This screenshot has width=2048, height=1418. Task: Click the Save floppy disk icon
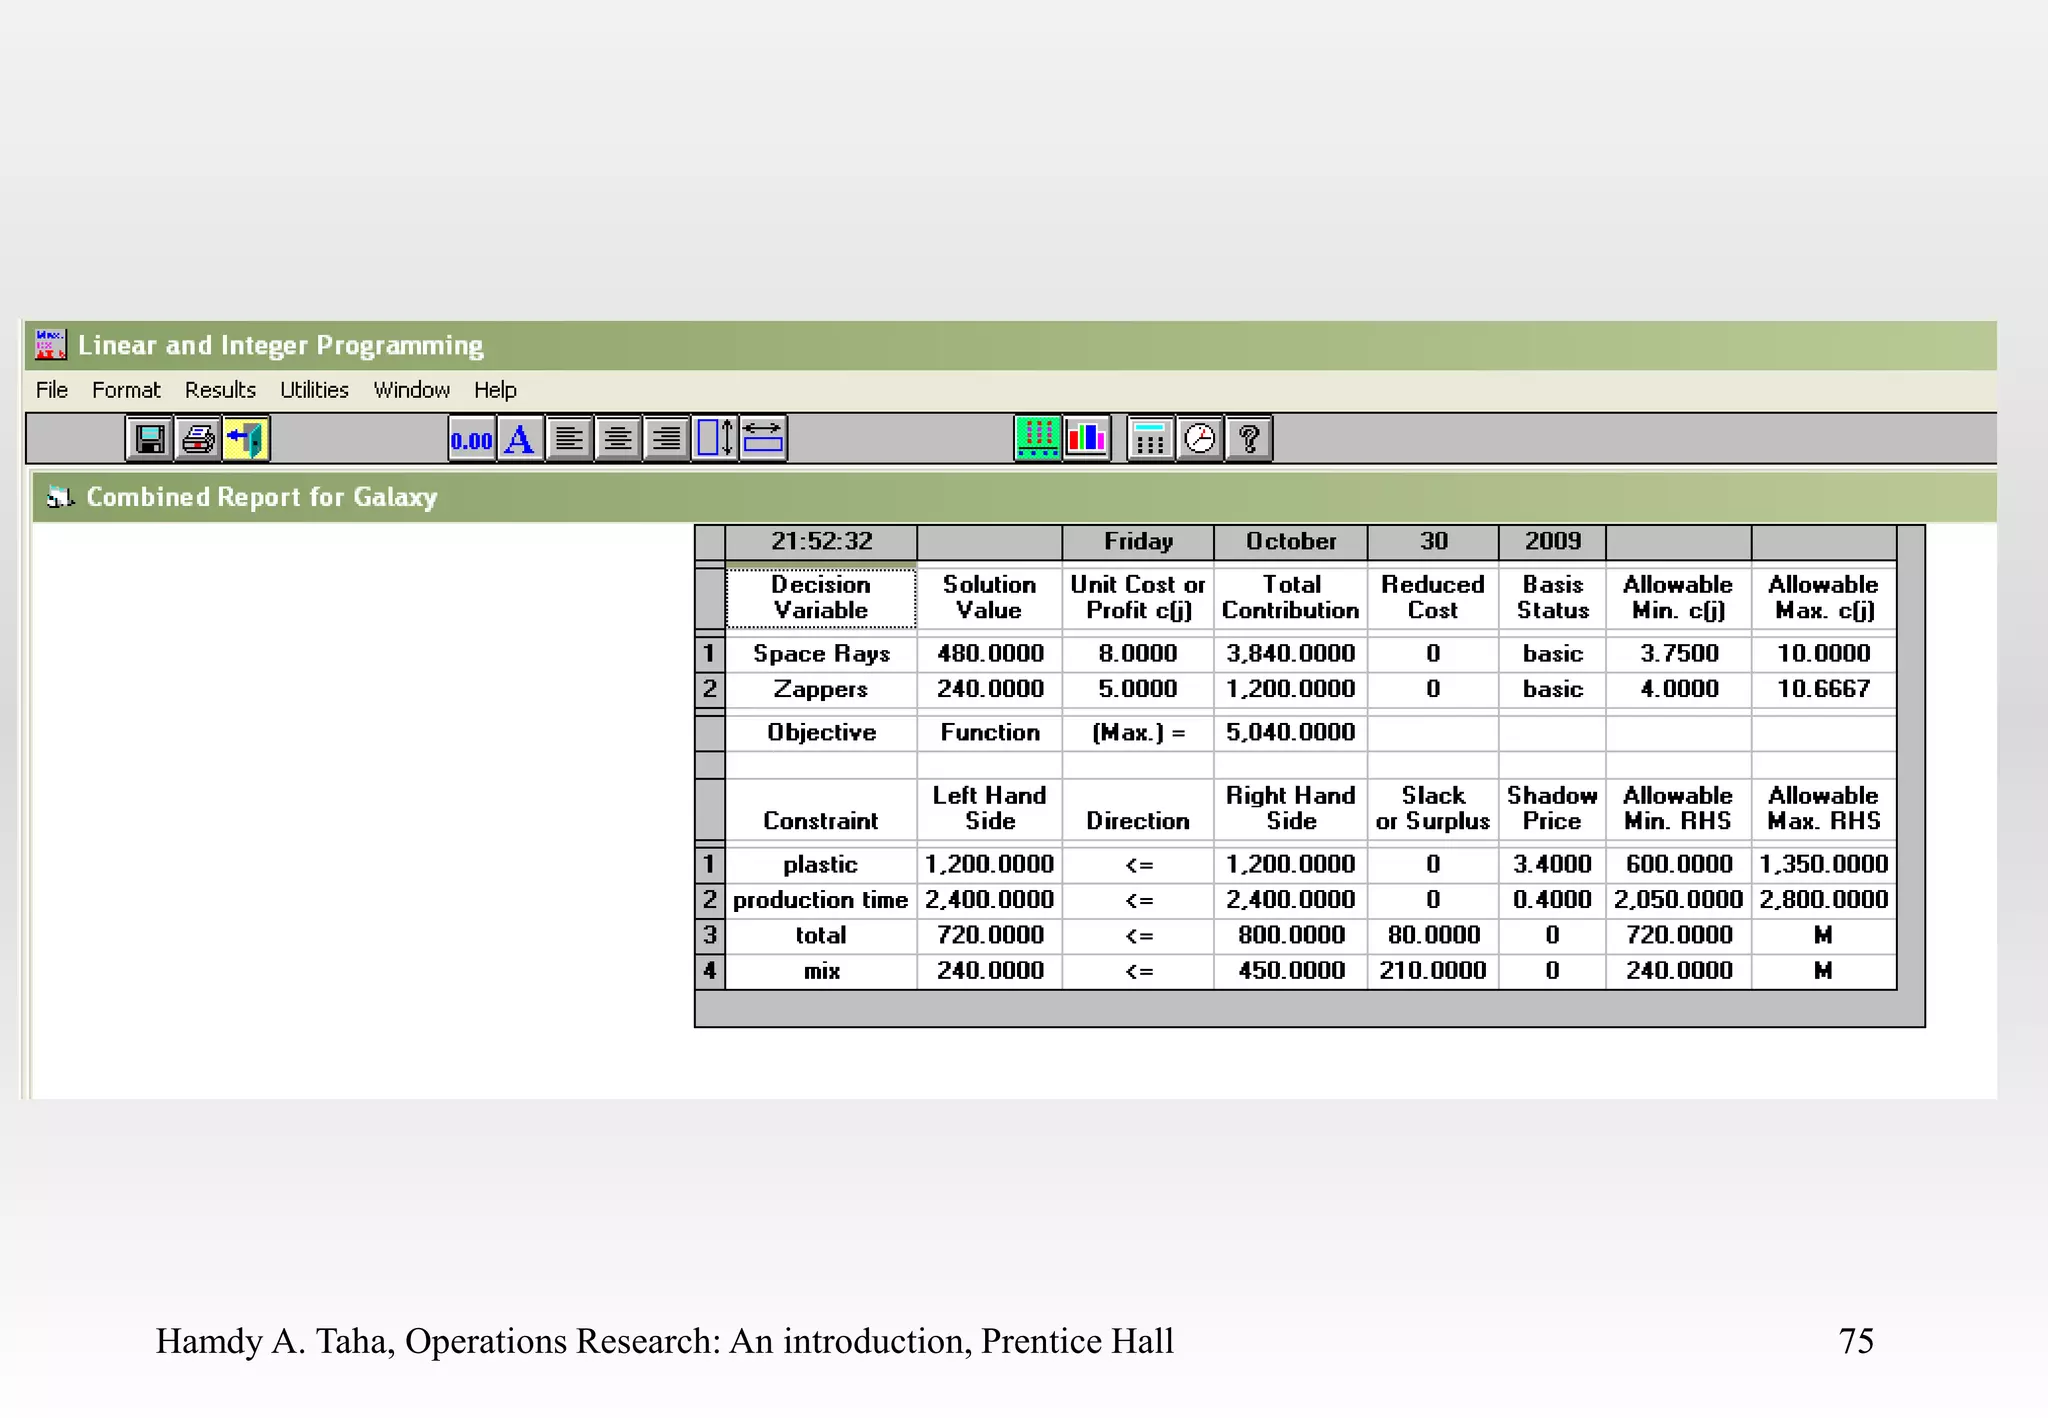click(x=149, y=439)
